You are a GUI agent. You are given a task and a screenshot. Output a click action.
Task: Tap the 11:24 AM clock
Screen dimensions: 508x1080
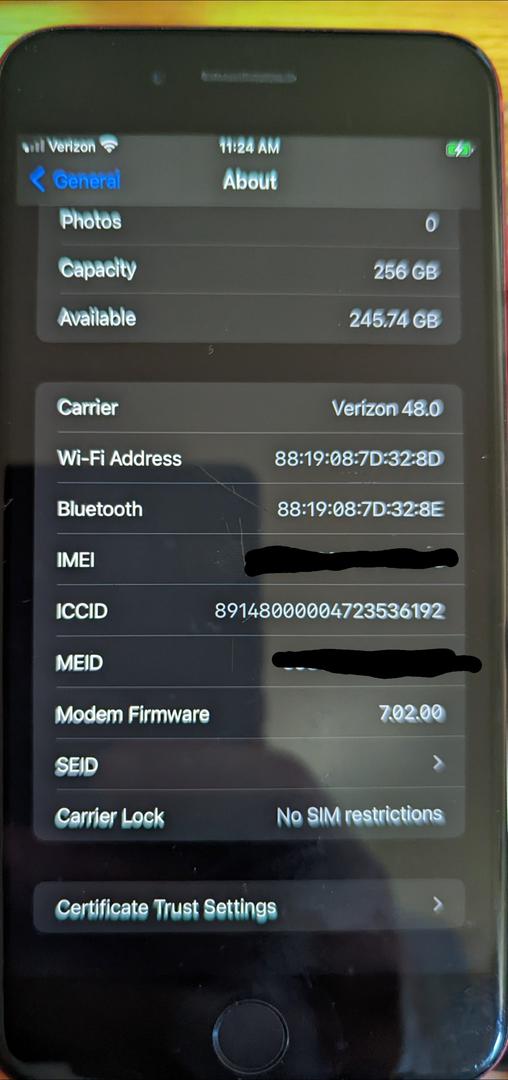[x=249, y=146]
